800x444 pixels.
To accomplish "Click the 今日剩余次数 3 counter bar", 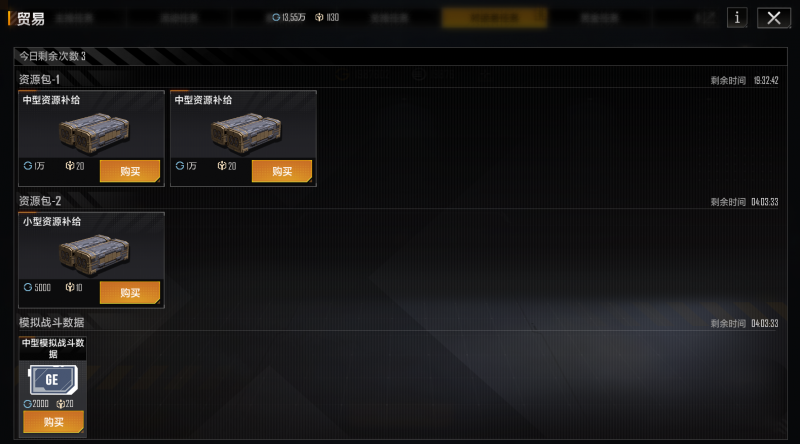I will 401,56.
